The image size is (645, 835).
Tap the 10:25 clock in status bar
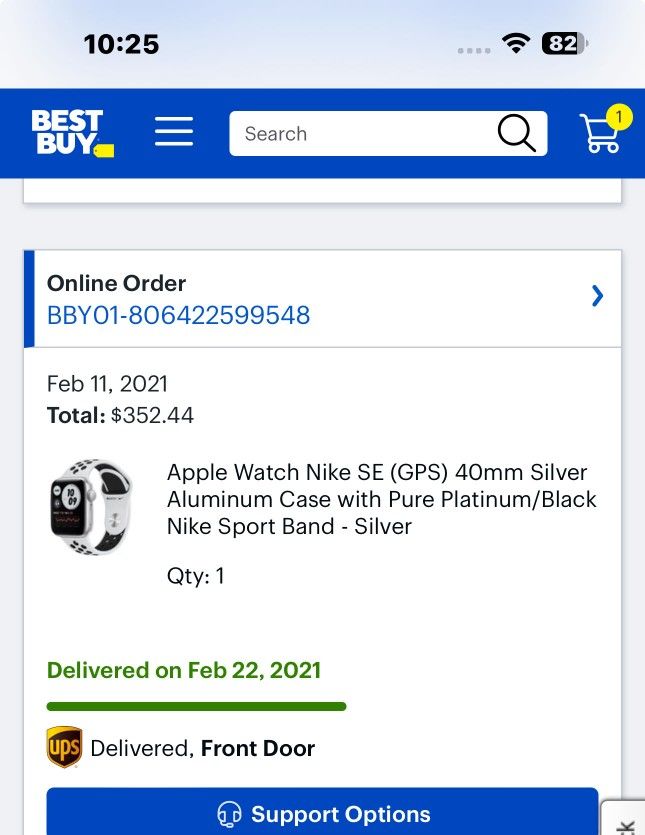click(x=121, y=44)
